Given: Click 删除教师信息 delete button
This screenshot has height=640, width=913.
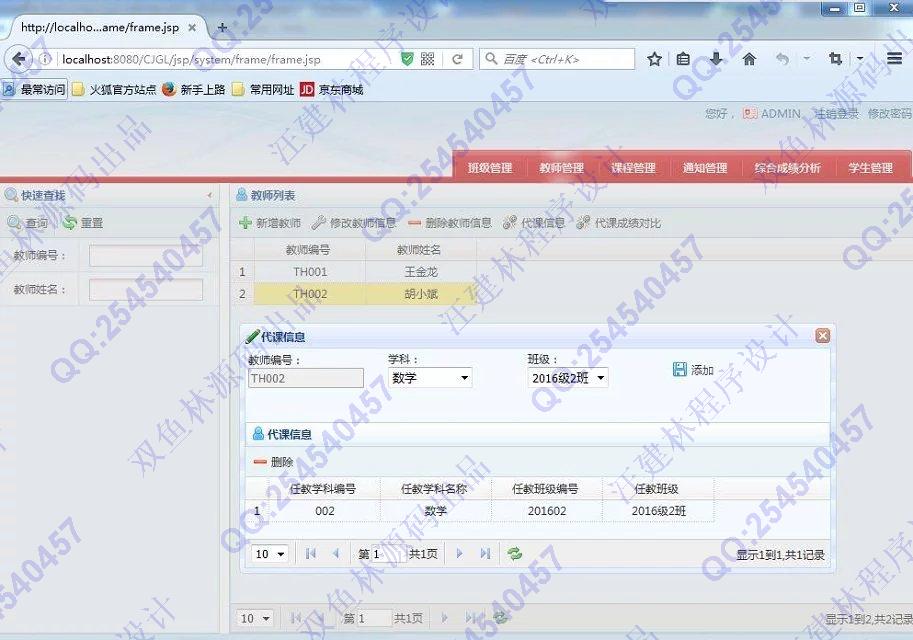Looking at the screenshot, I should click(450, 222).
